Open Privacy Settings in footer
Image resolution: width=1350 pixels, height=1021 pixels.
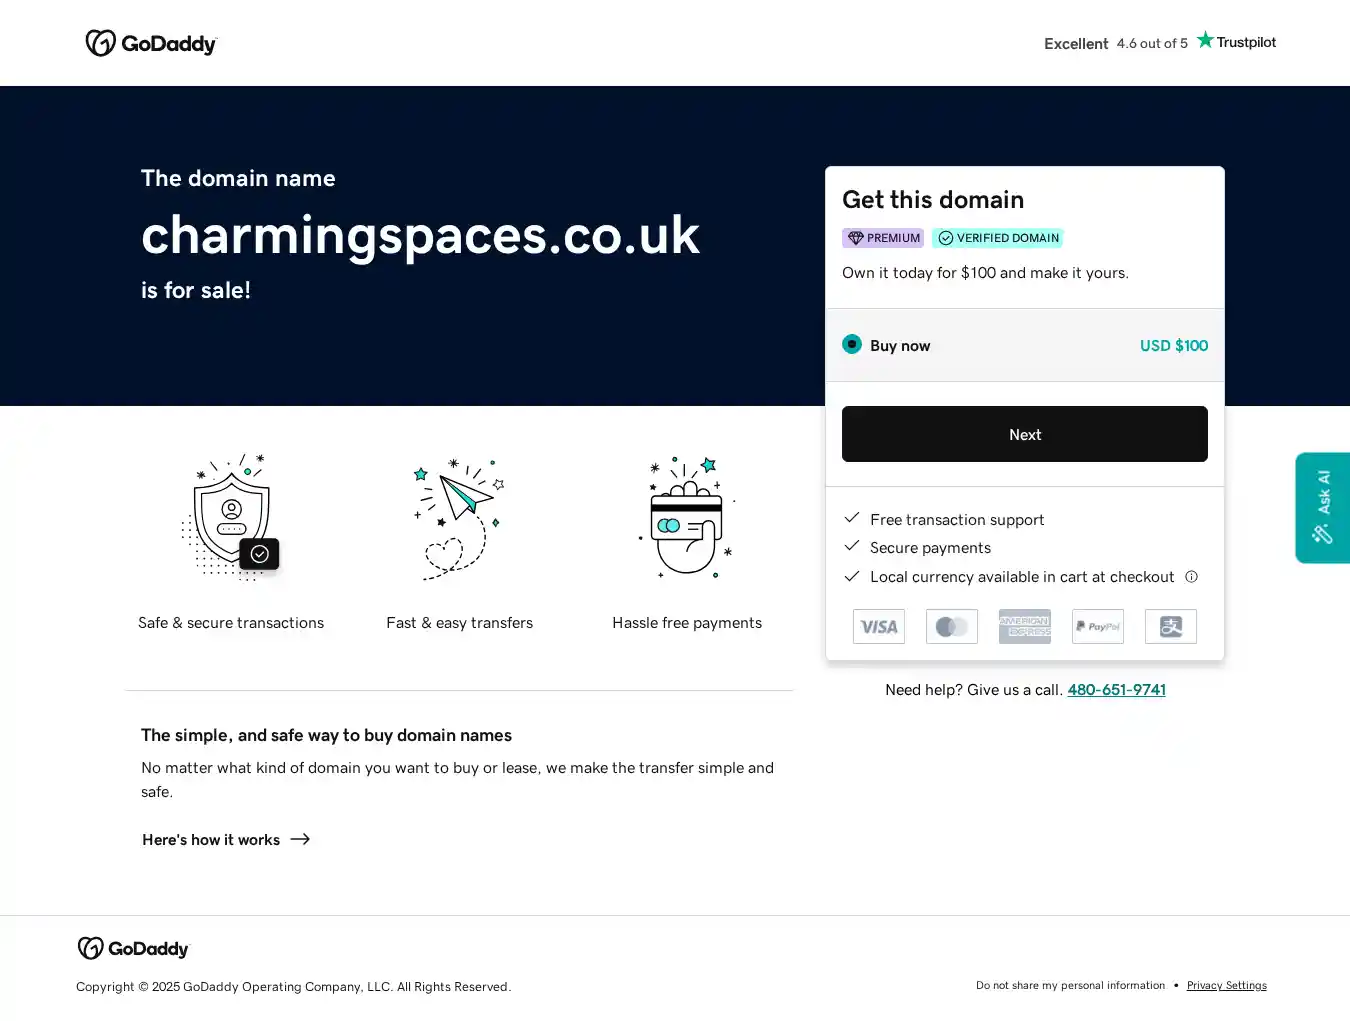[x=1226, y=985]
